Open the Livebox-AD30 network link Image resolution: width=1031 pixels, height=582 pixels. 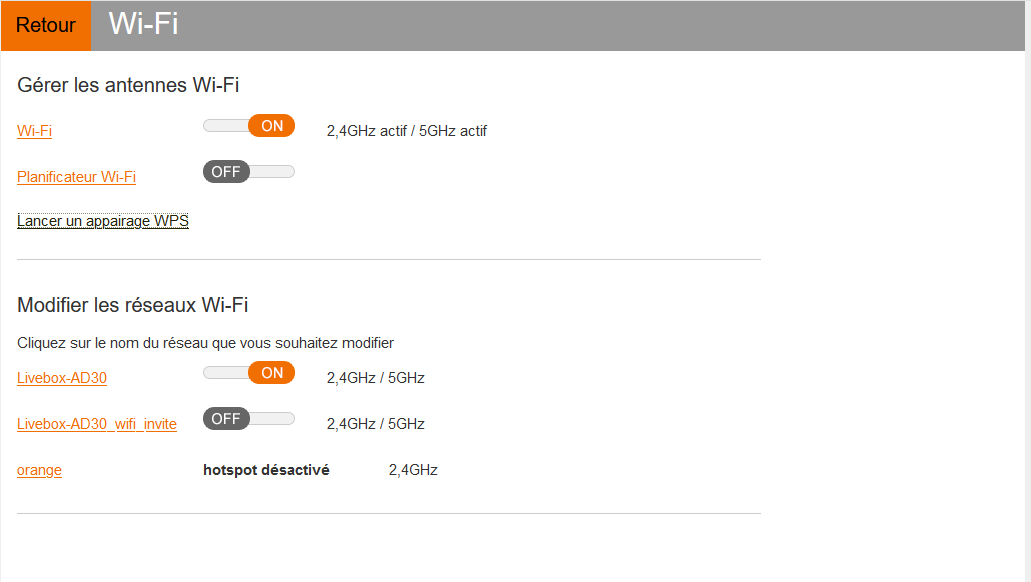click(62, 378)
